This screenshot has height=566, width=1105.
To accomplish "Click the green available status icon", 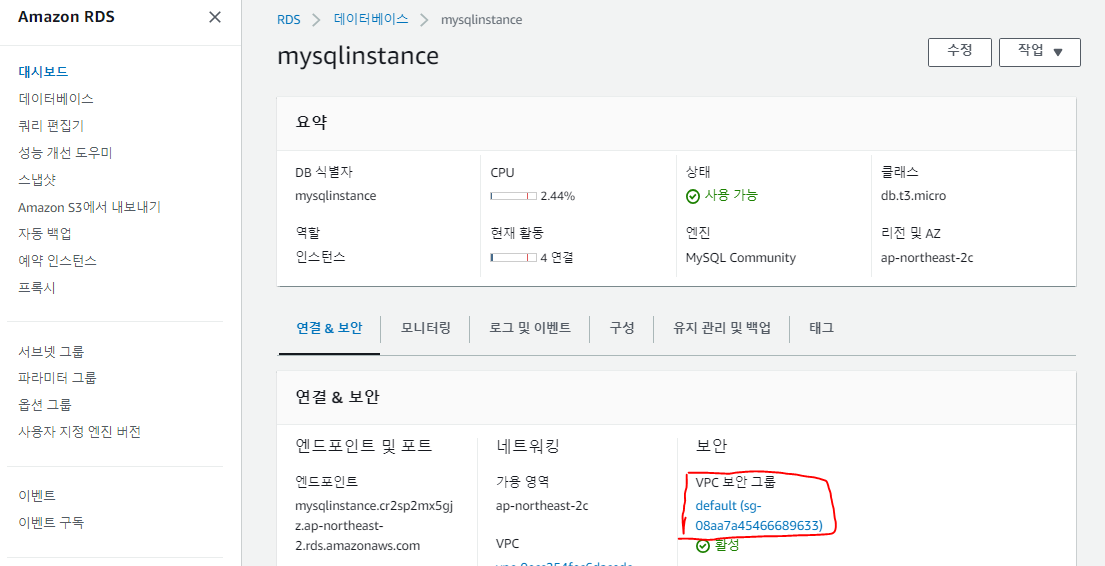I will (x=692, y=196).
